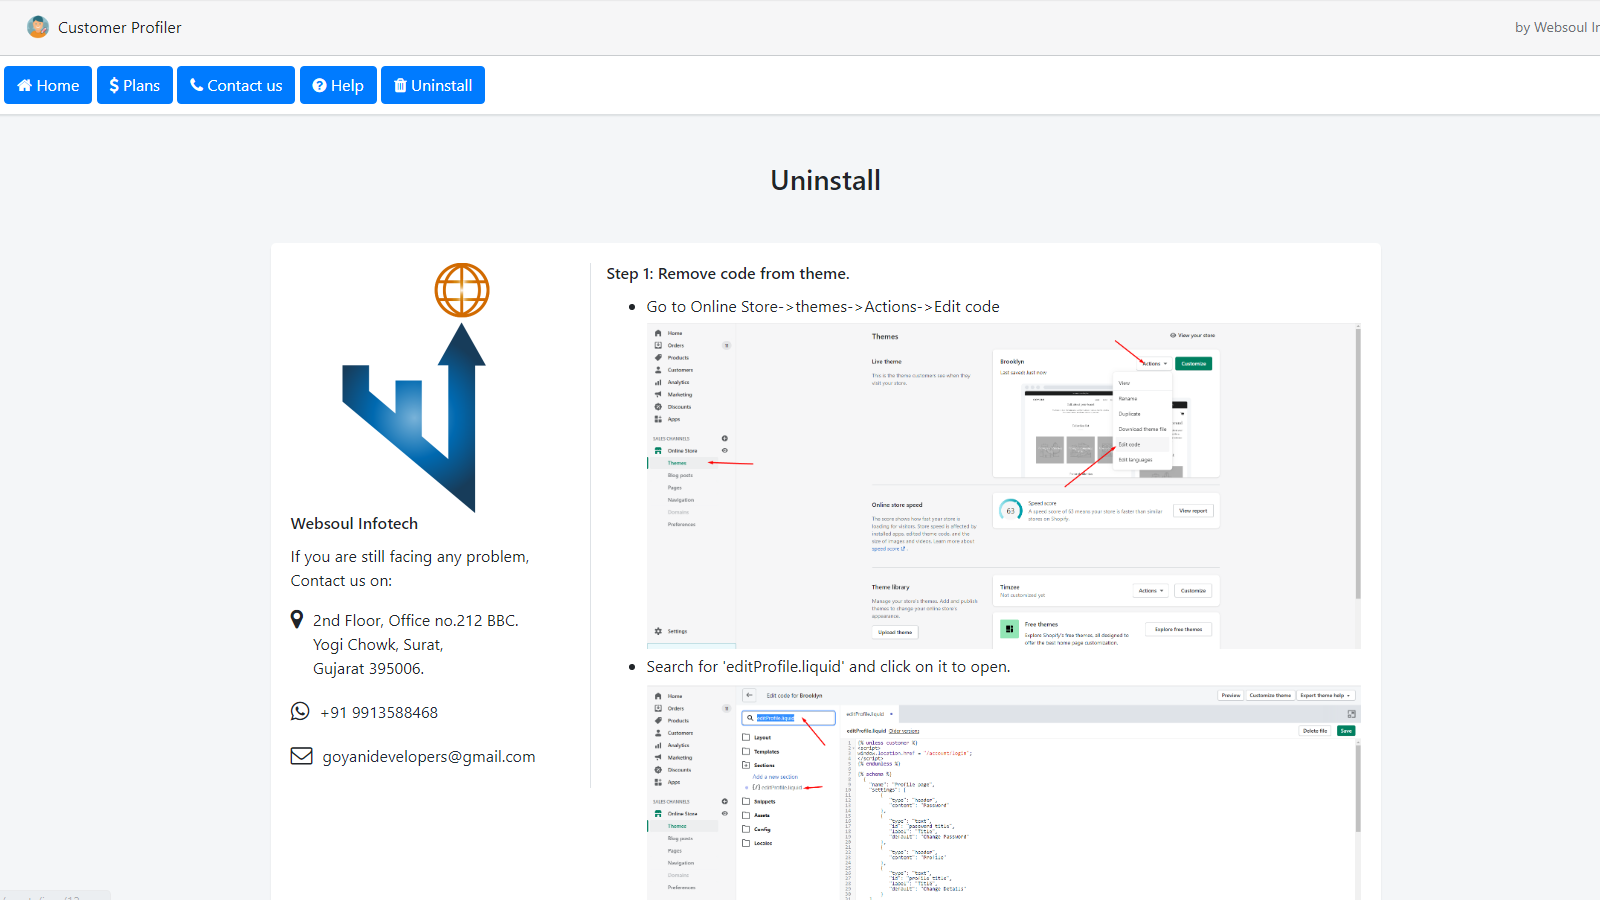This screenshot has height=900, width=1600.
Task: Click the green Save button in the screenshot
Action: click(1346, 731)
